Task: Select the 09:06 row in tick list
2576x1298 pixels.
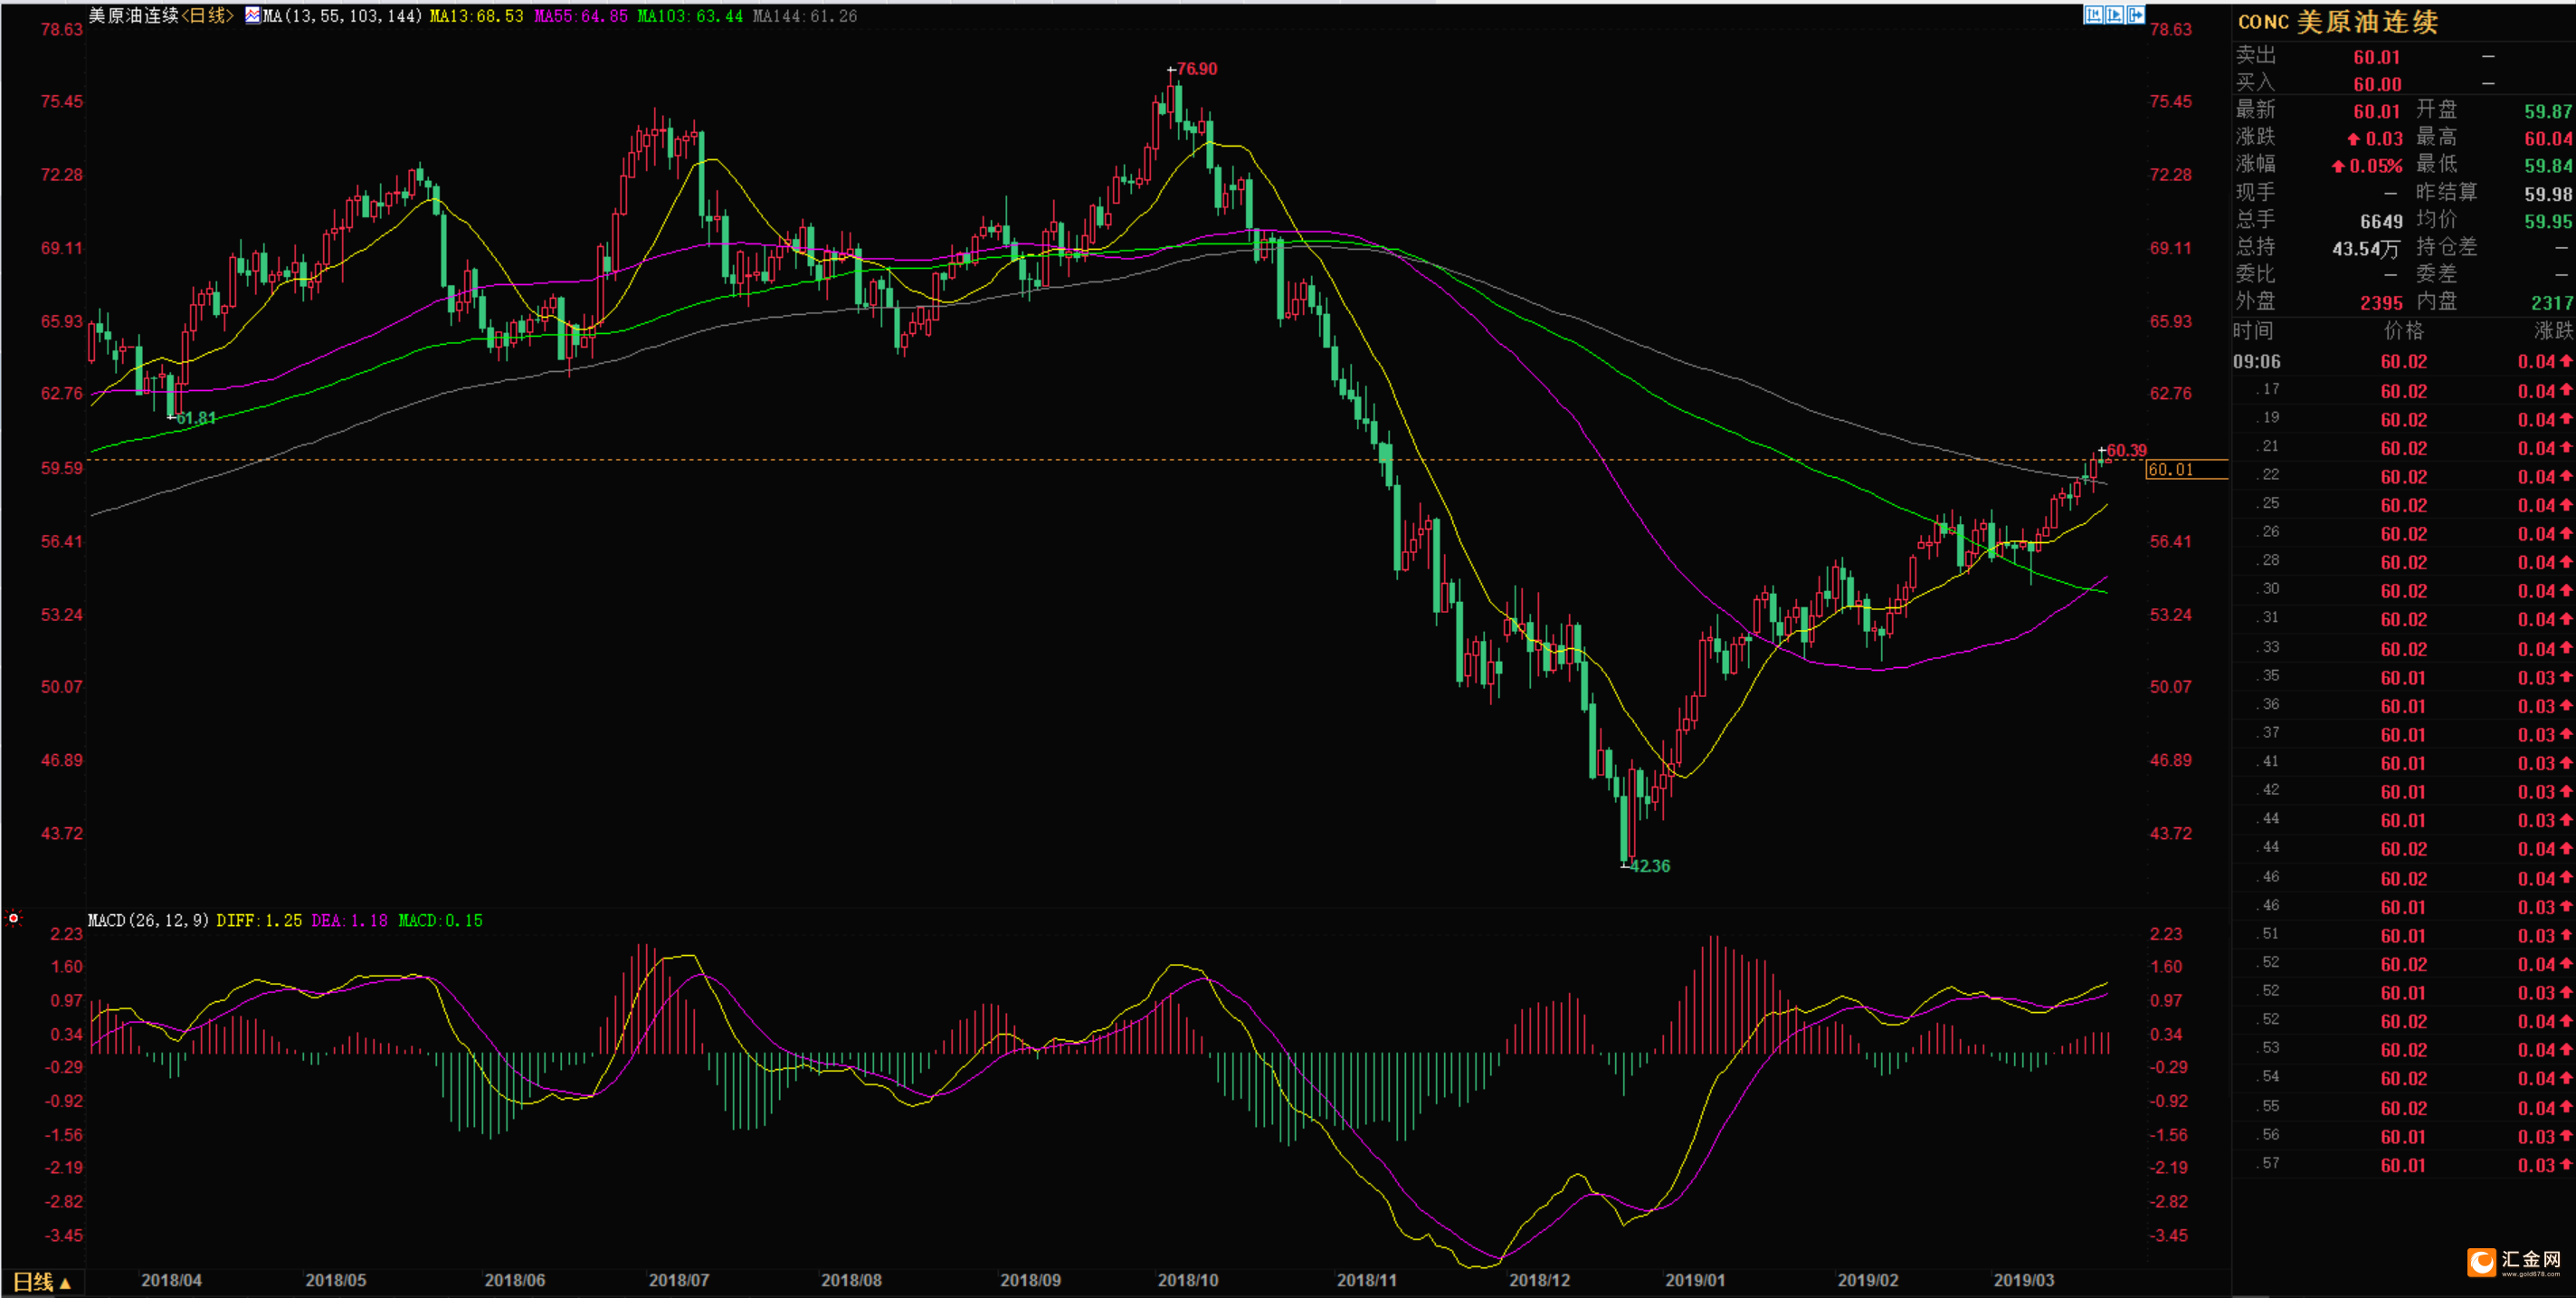Action: (x=2403, y=361)
